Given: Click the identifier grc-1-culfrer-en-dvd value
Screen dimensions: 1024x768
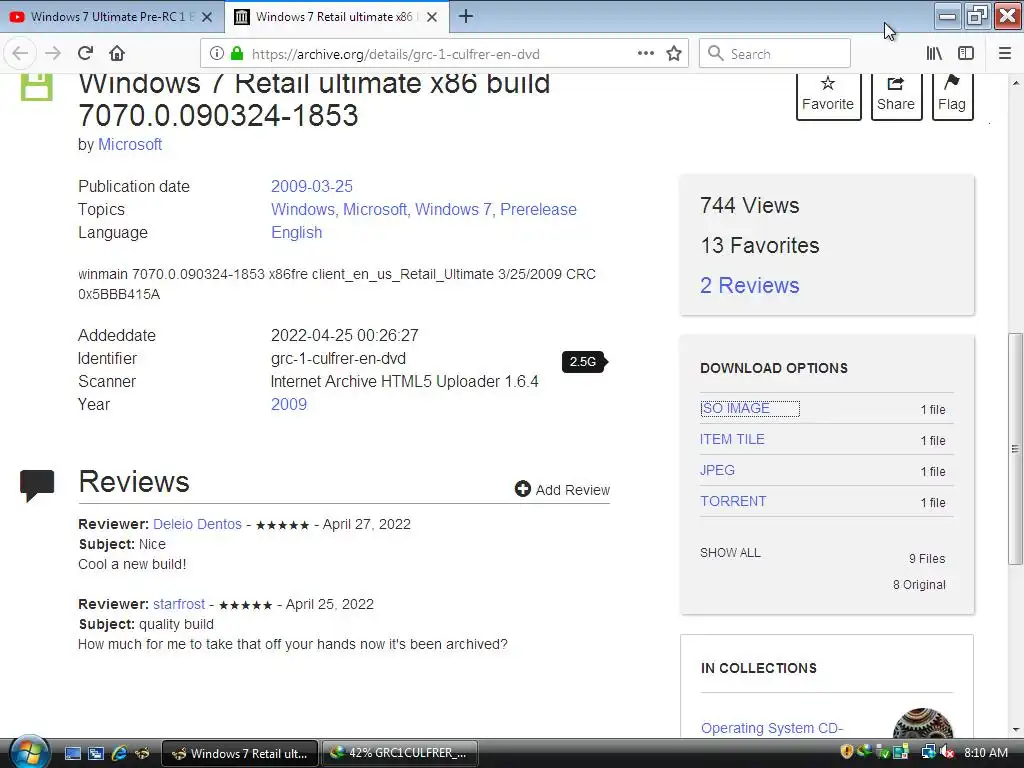Looking at the screenshot, I should coord(338,359).
